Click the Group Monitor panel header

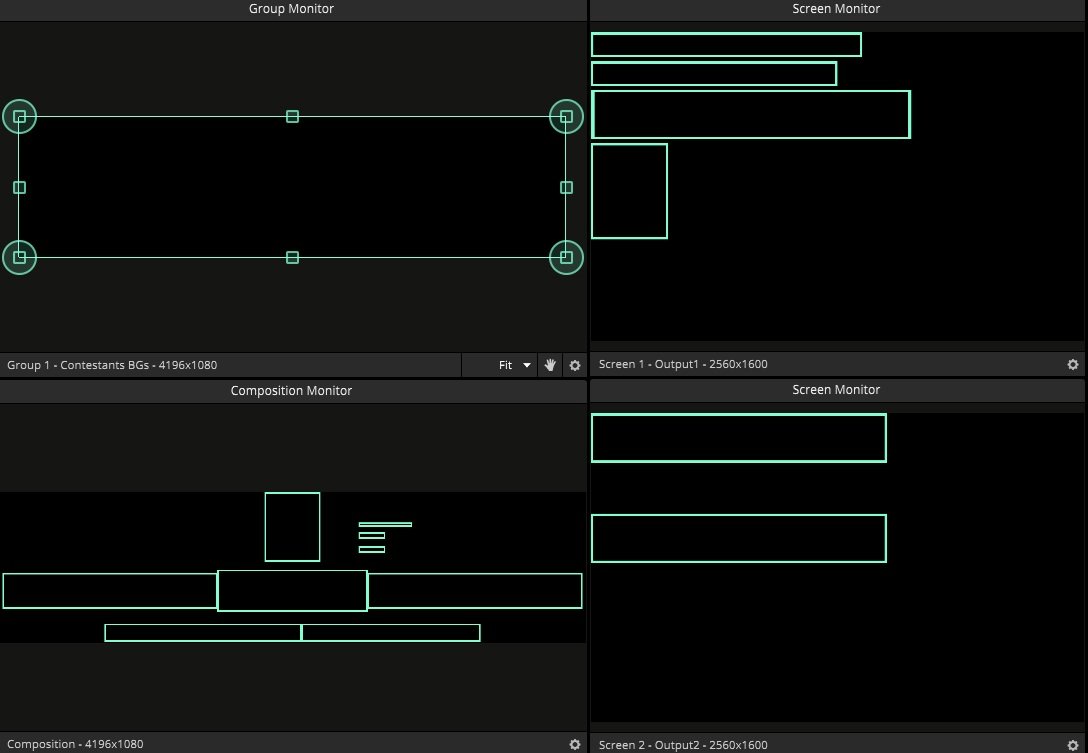point(291,9)
